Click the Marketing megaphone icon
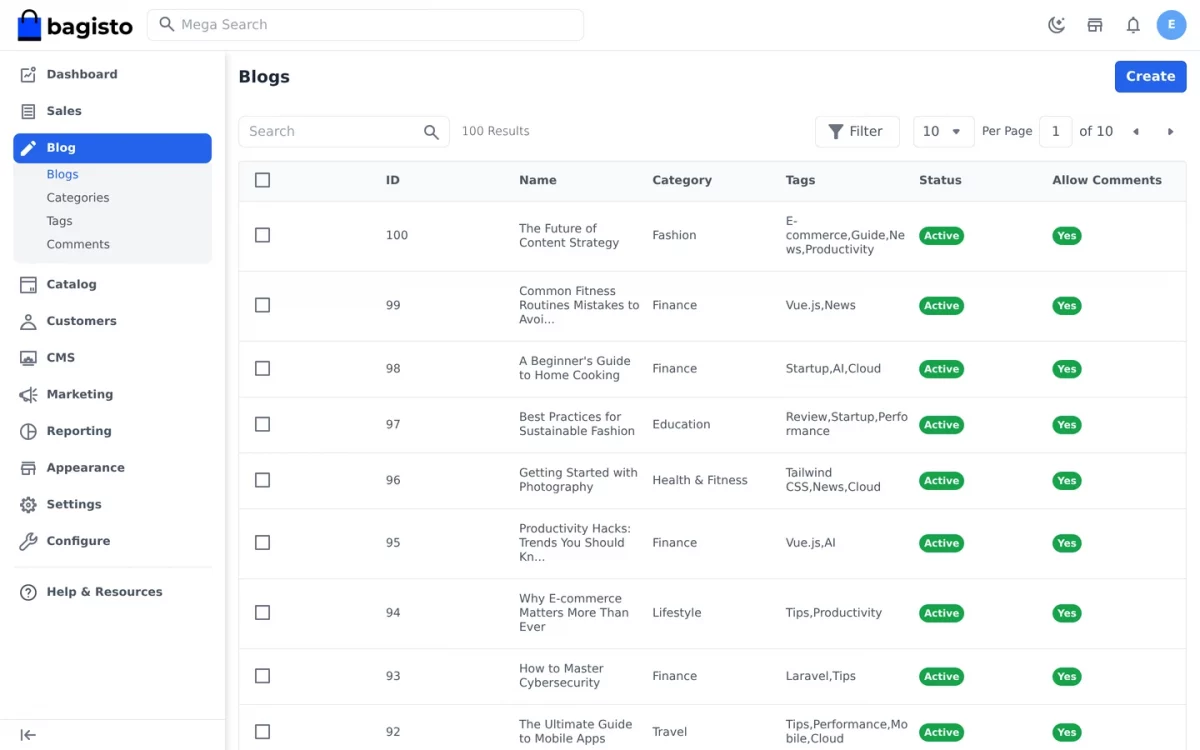Image resolution: width=1200 pixels, height=750 pixels. tap(28, 394)
